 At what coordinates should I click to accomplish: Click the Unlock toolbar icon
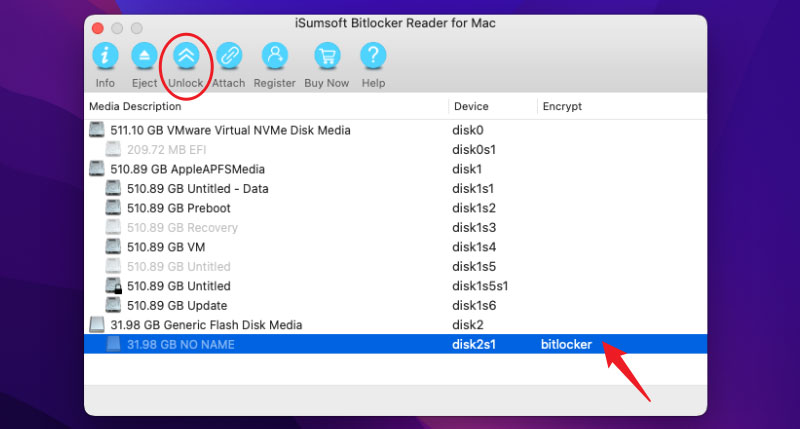coord(186,56)
